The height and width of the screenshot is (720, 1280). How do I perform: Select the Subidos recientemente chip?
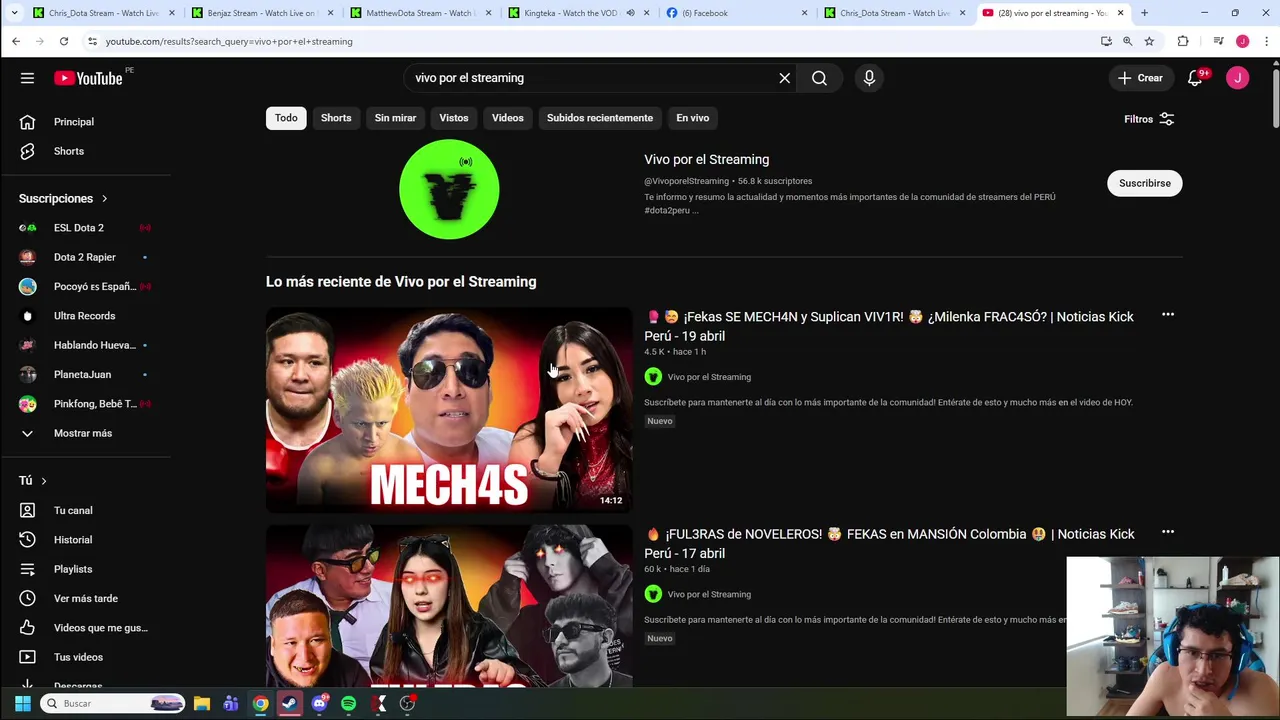600,118
